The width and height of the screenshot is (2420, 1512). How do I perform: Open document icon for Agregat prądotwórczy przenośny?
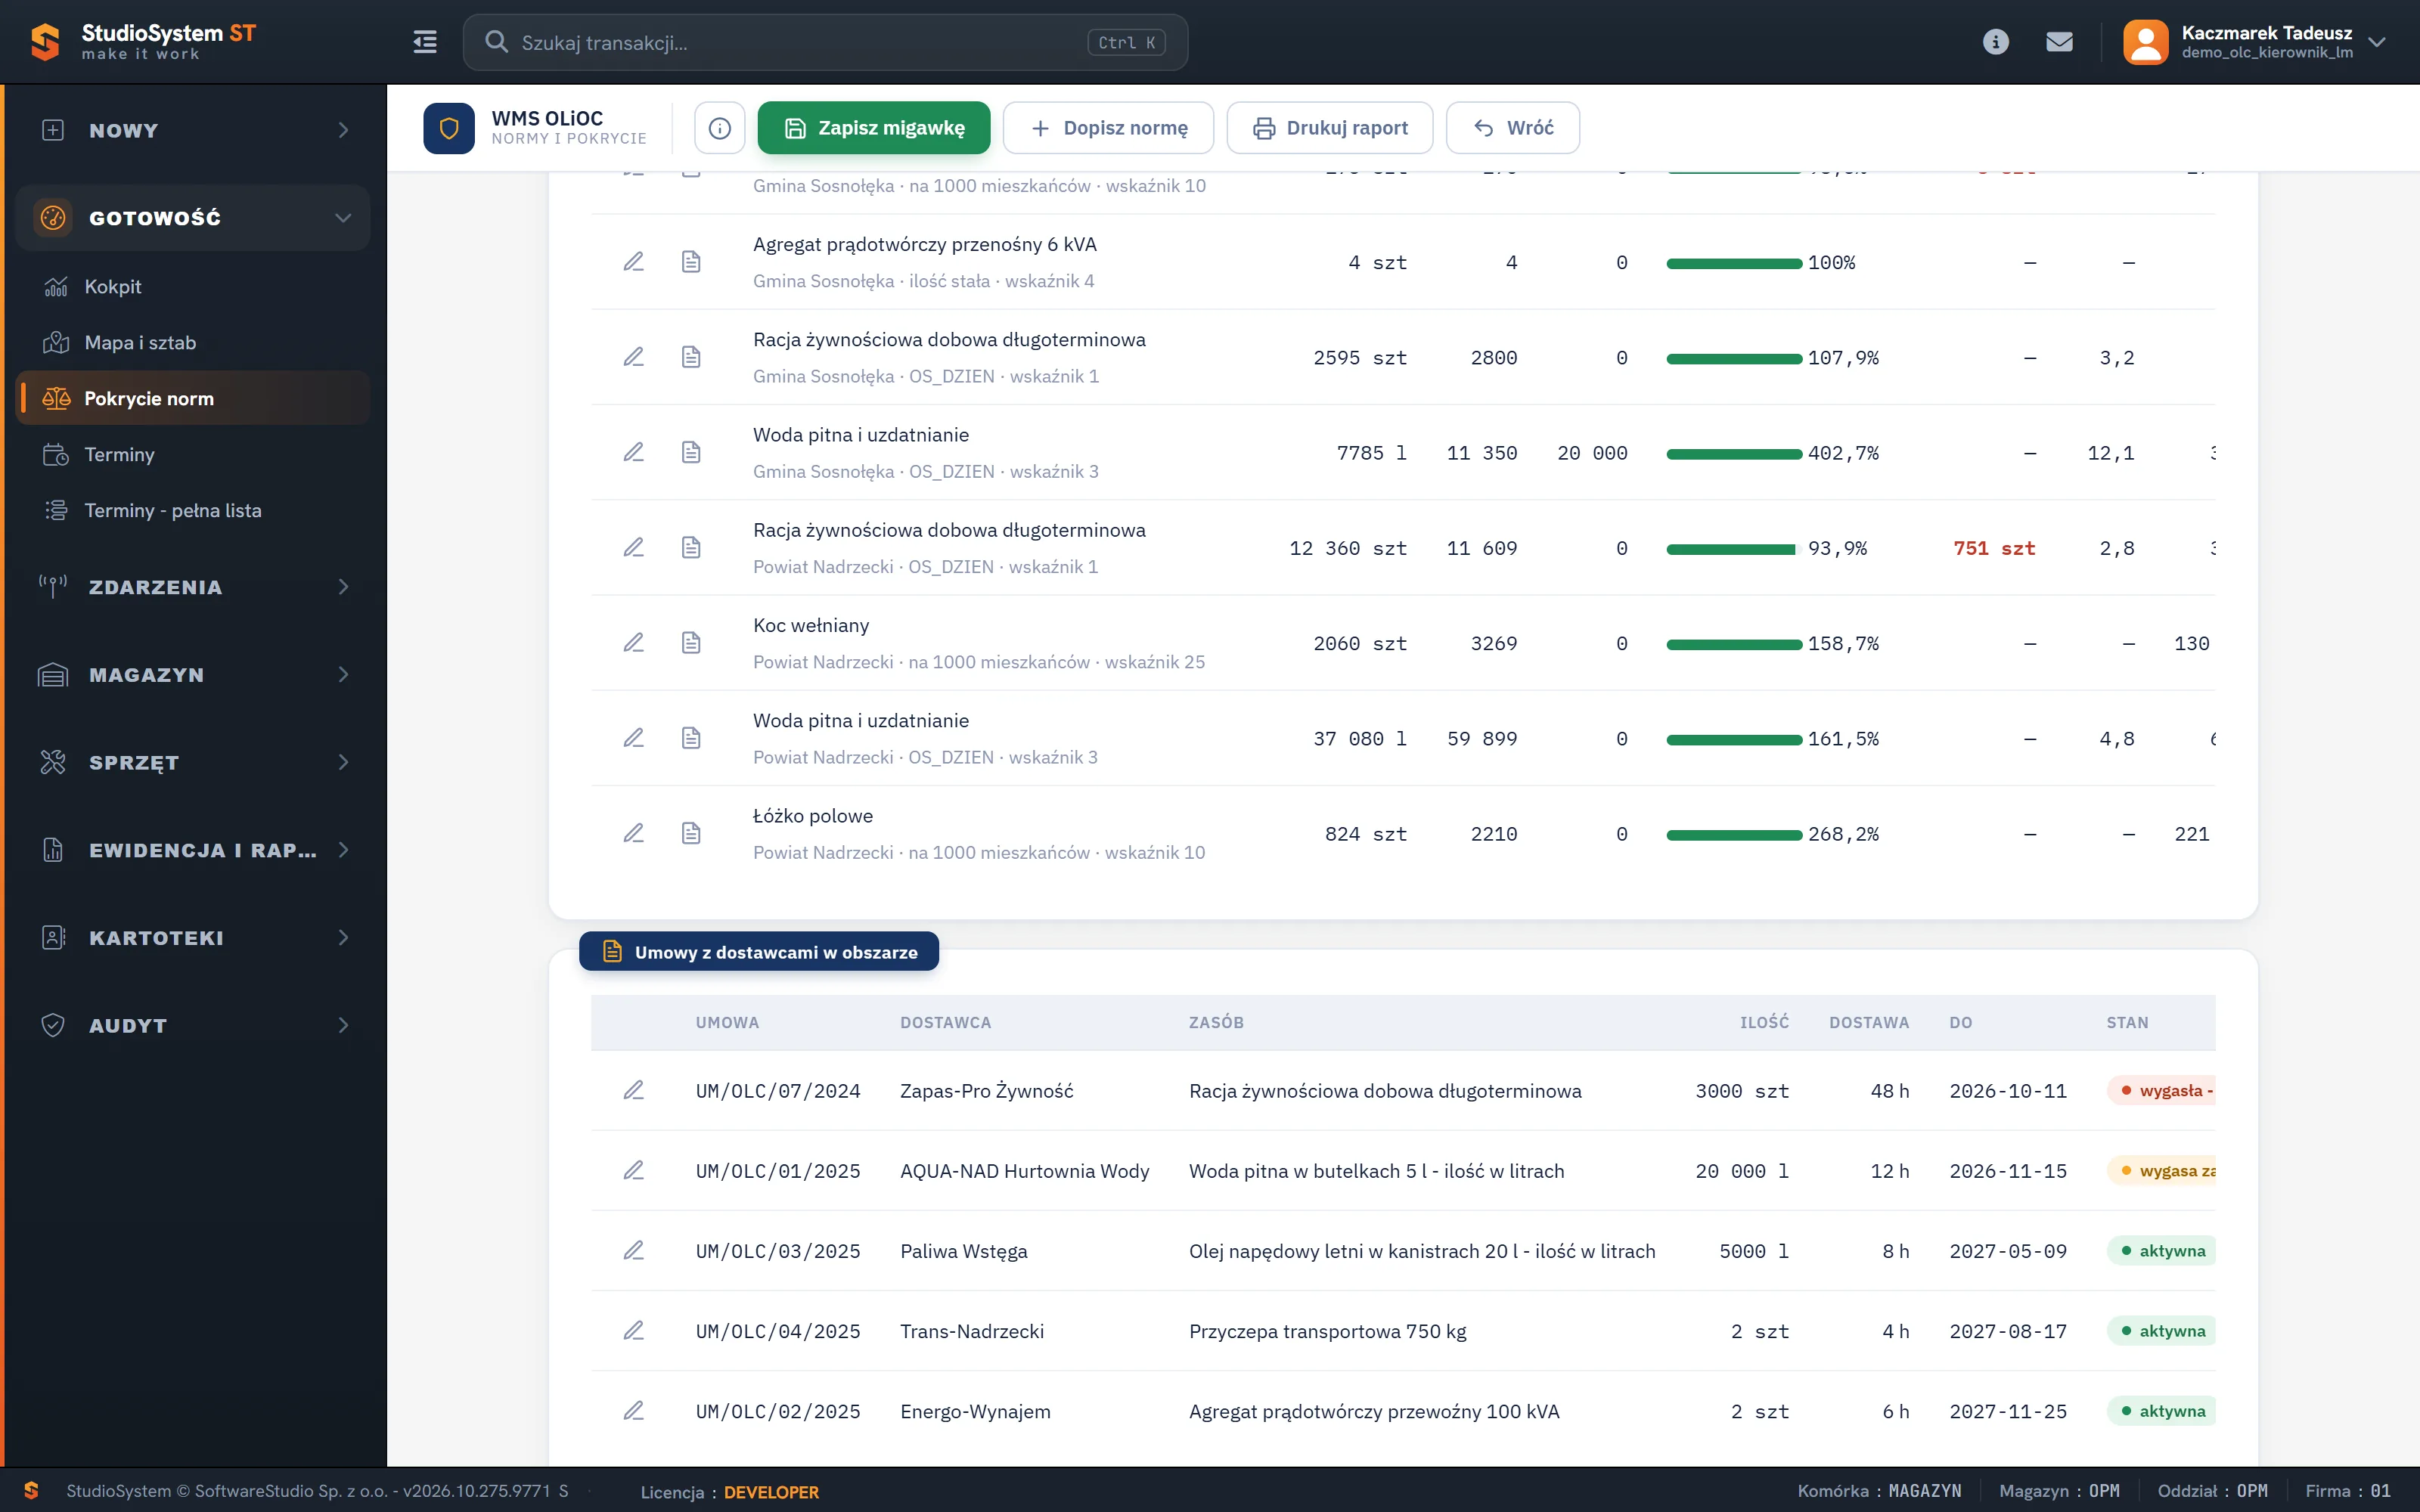coord(691,262)
